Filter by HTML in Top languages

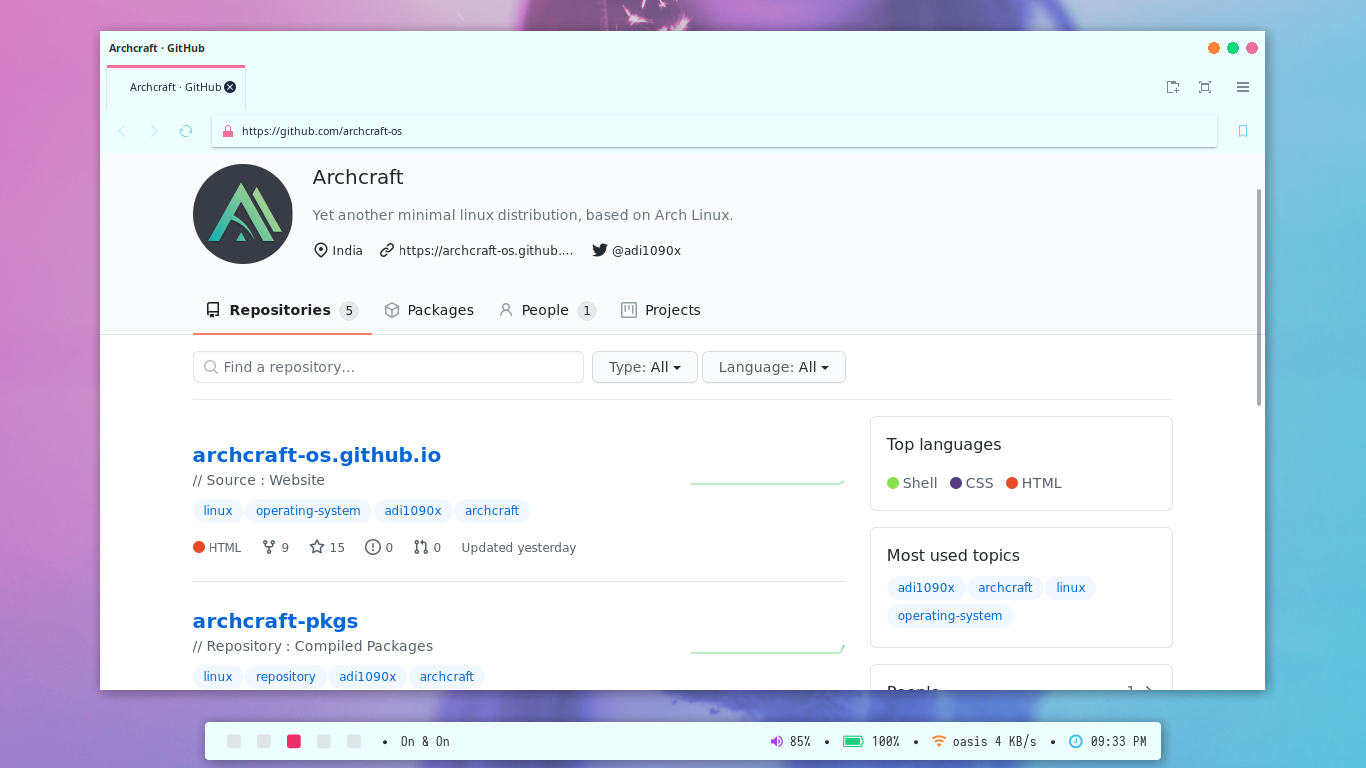[1034, 483]
